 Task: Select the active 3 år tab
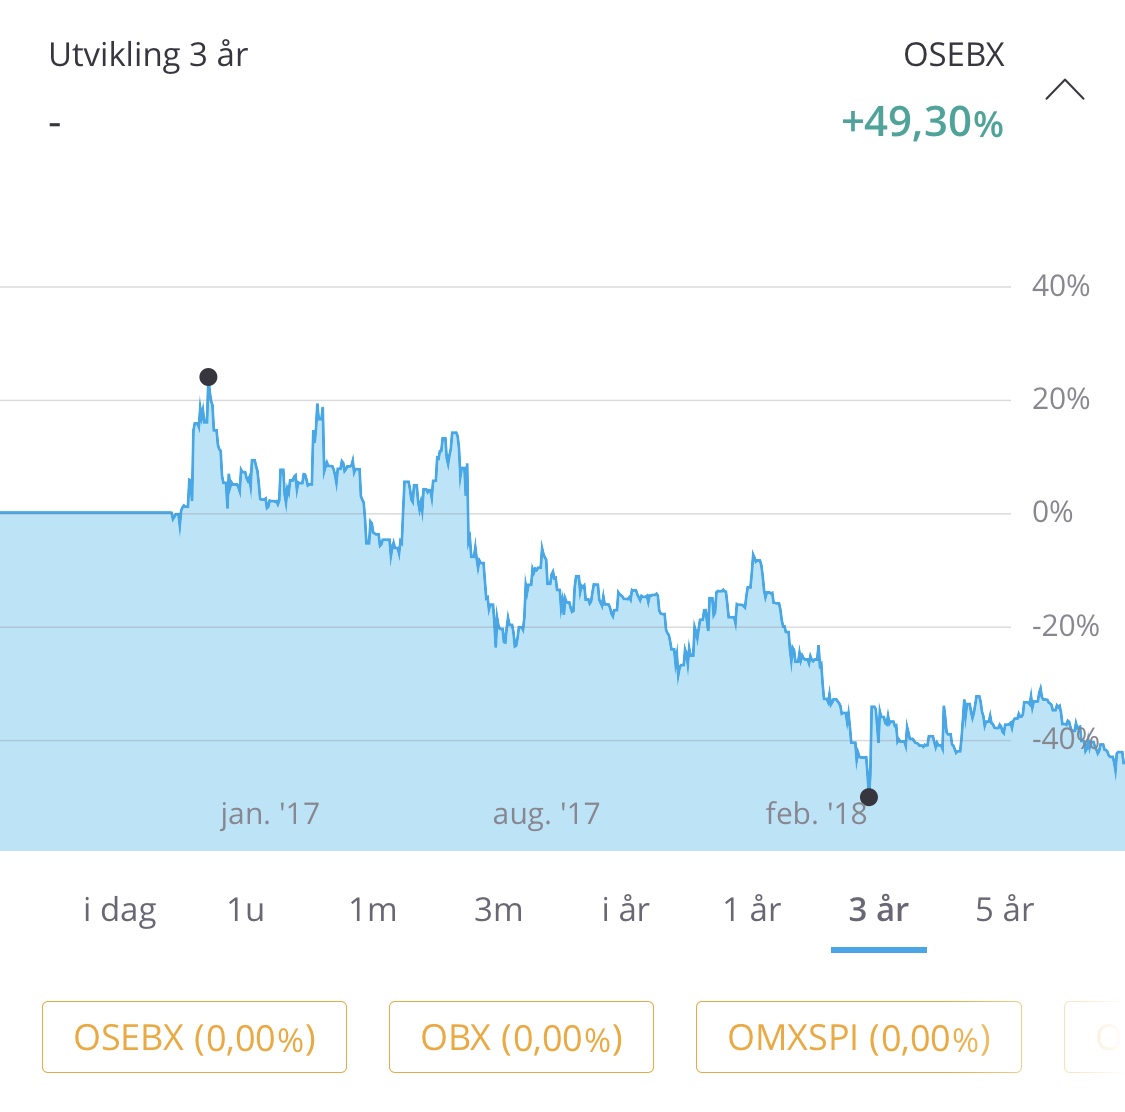point(878,910)
